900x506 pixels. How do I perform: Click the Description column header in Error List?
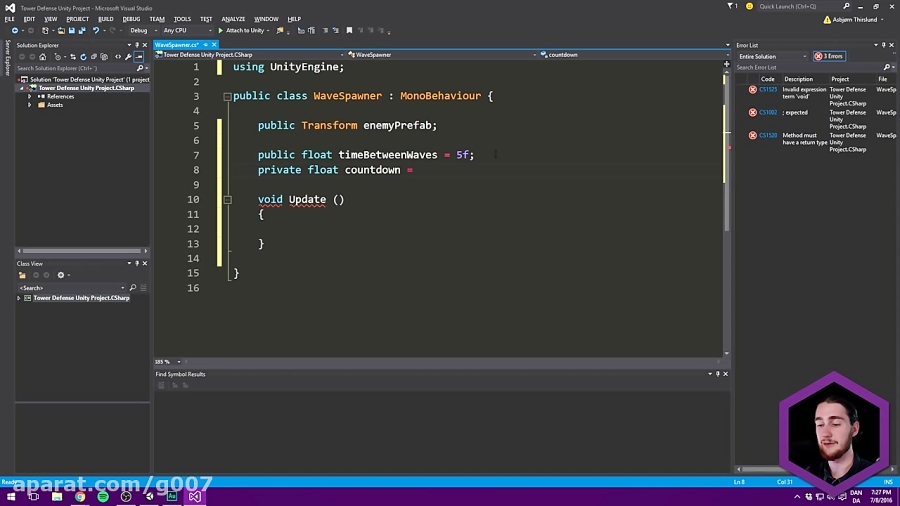point(798,79)
